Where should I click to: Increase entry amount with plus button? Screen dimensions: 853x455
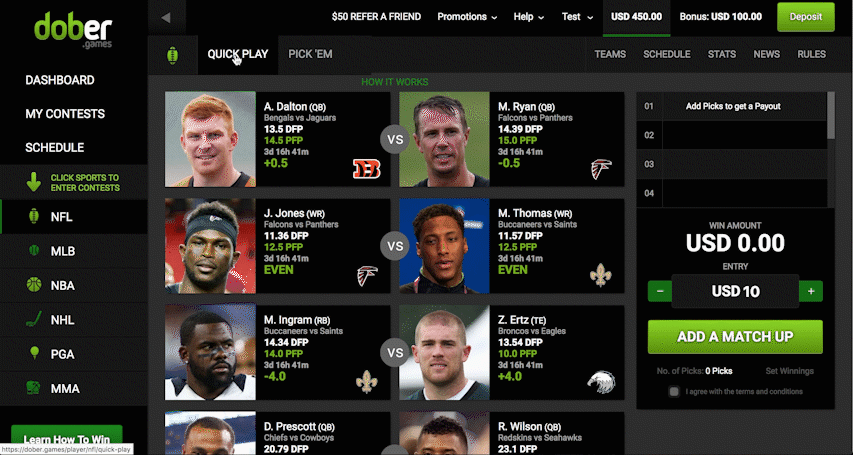click(811, 292)
